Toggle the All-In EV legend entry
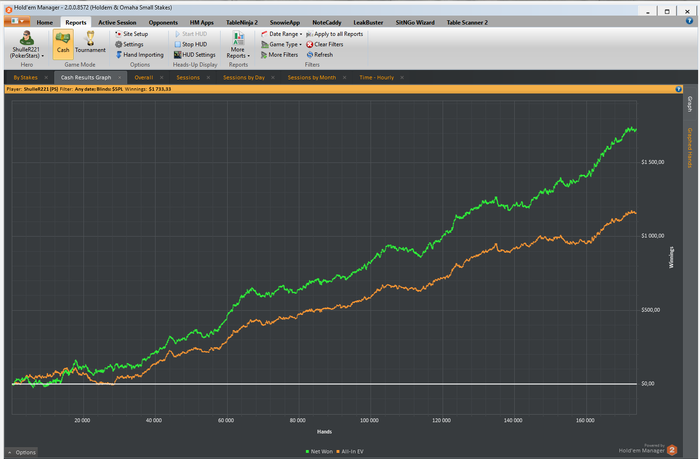The height and width of the screenshot is (459, 700). pyautogui.click(x=350, y=451)
